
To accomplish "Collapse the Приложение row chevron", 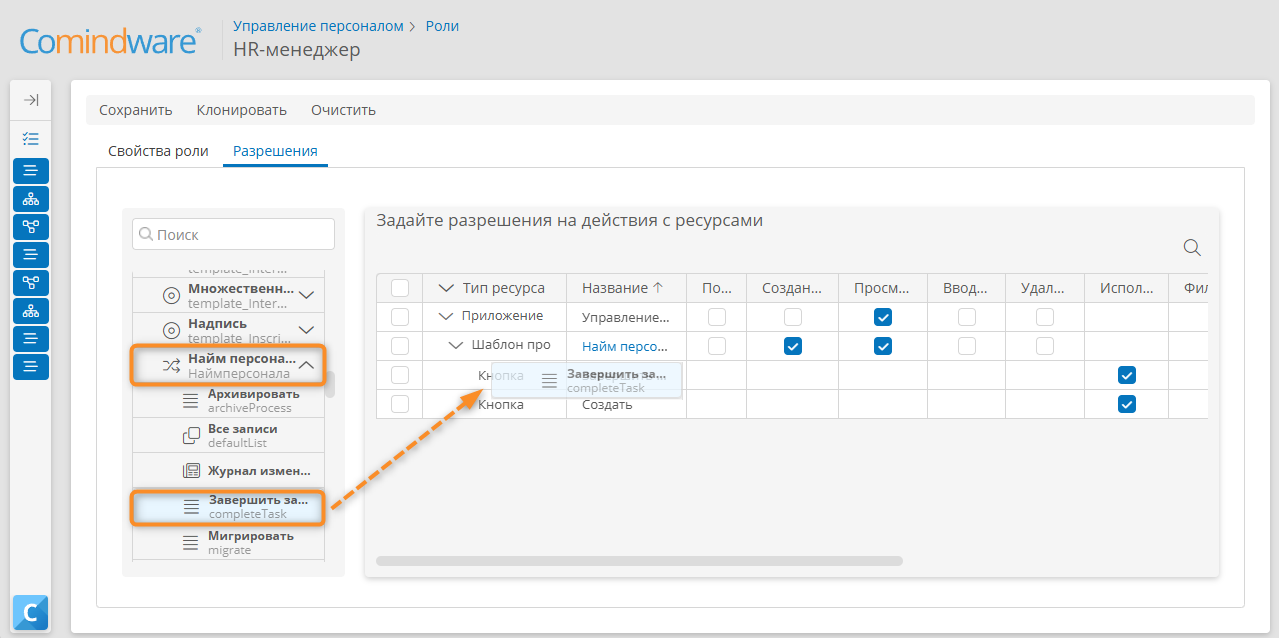I will tap(446, 316).
